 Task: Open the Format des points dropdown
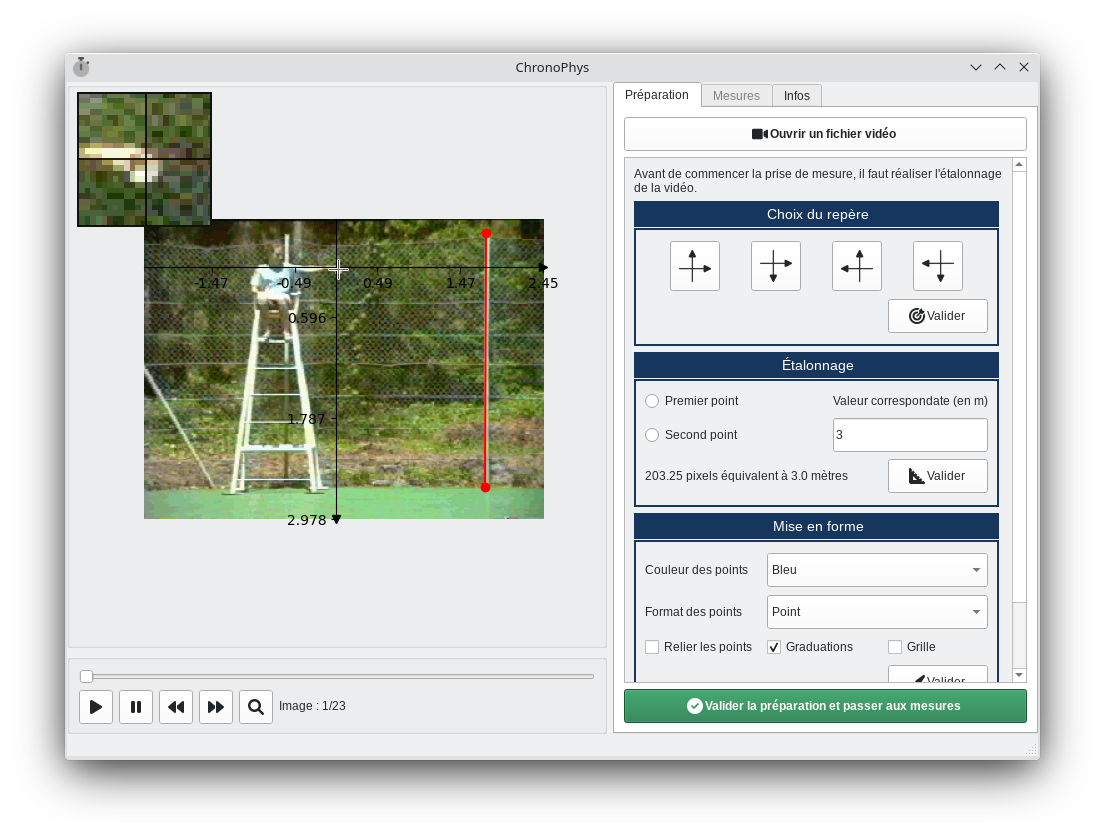[876, 612]
